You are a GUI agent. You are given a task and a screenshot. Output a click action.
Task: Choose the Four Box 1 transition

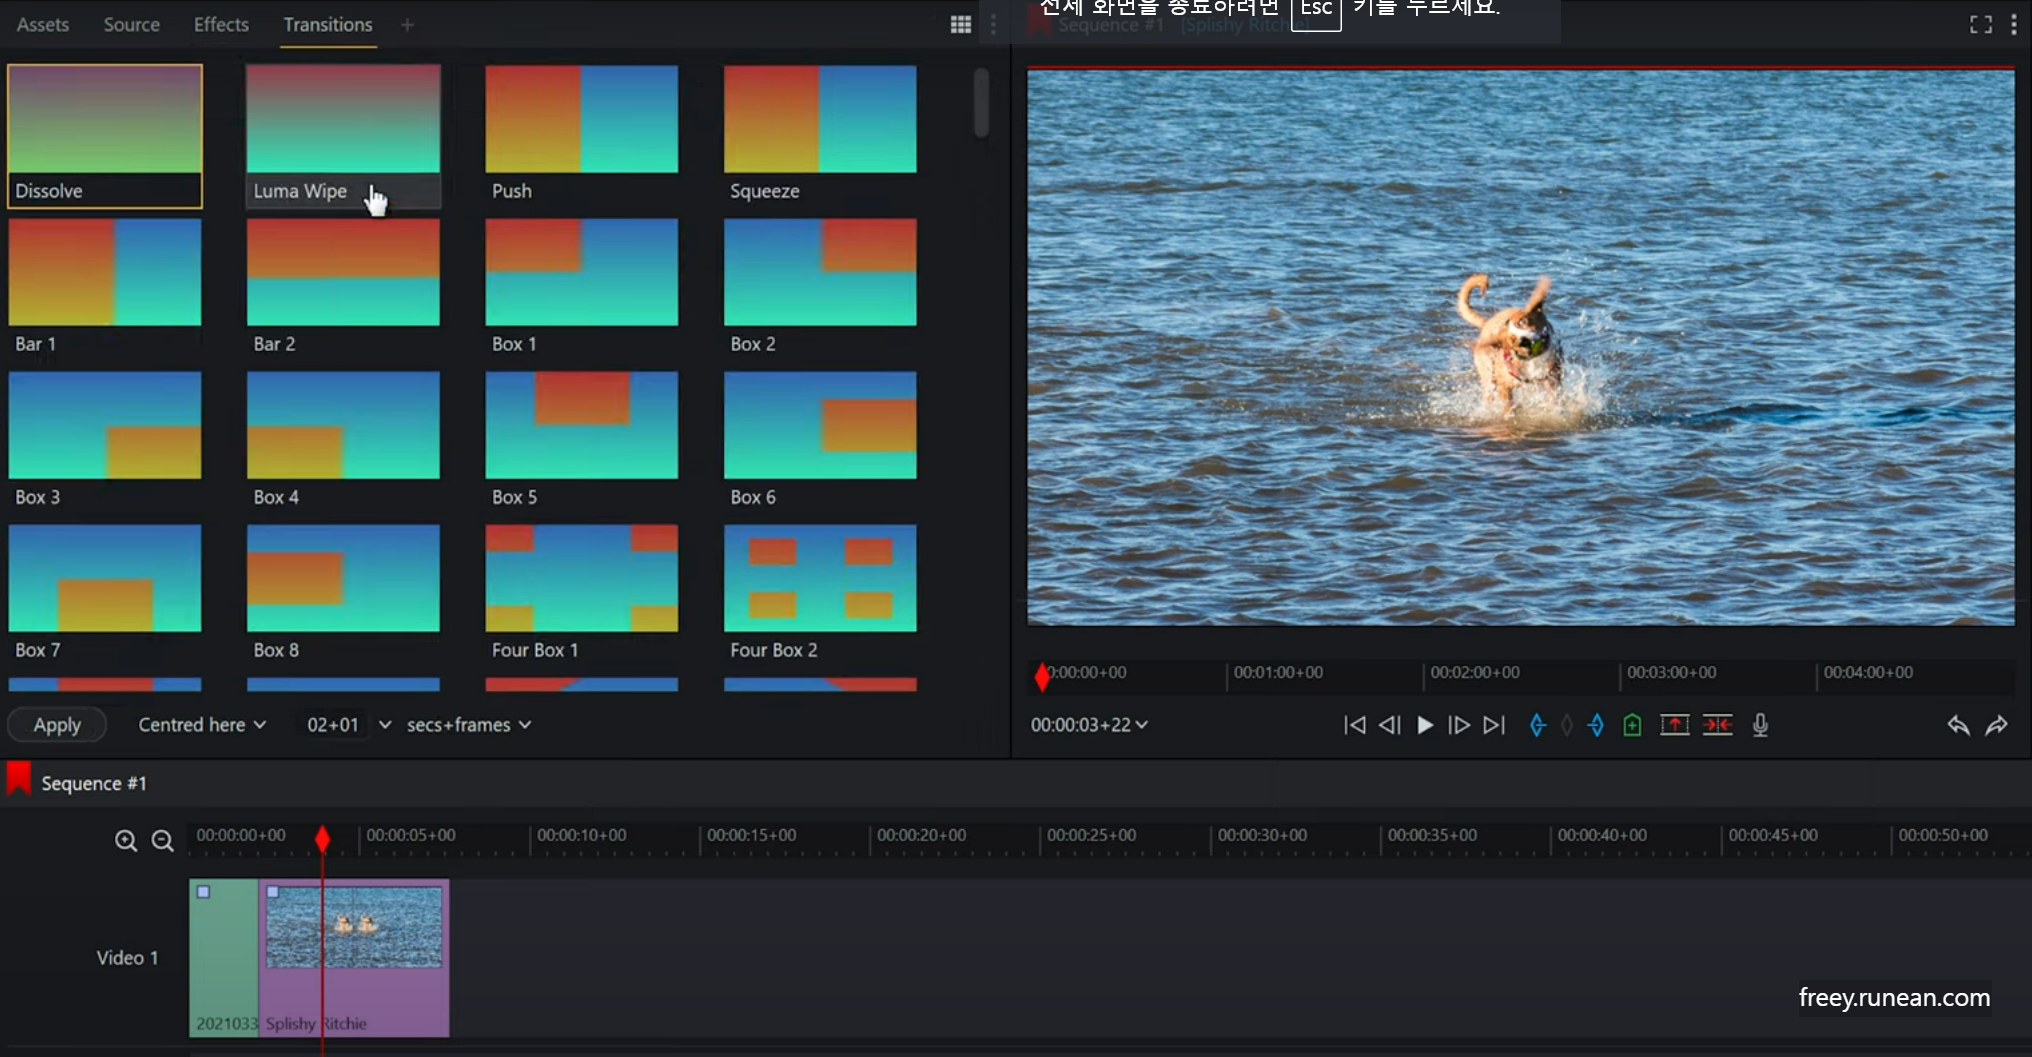click(581, 595)
